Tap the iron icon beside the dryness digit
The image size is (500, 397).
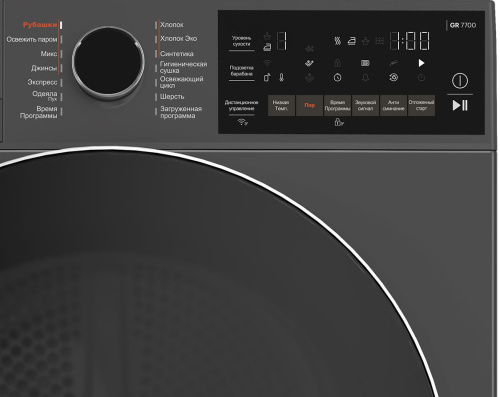coord(267,47)
